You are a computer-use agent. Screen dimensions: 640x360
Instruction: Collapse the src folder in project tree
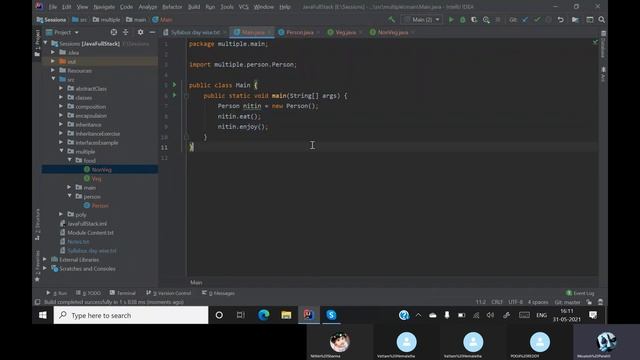53,79
